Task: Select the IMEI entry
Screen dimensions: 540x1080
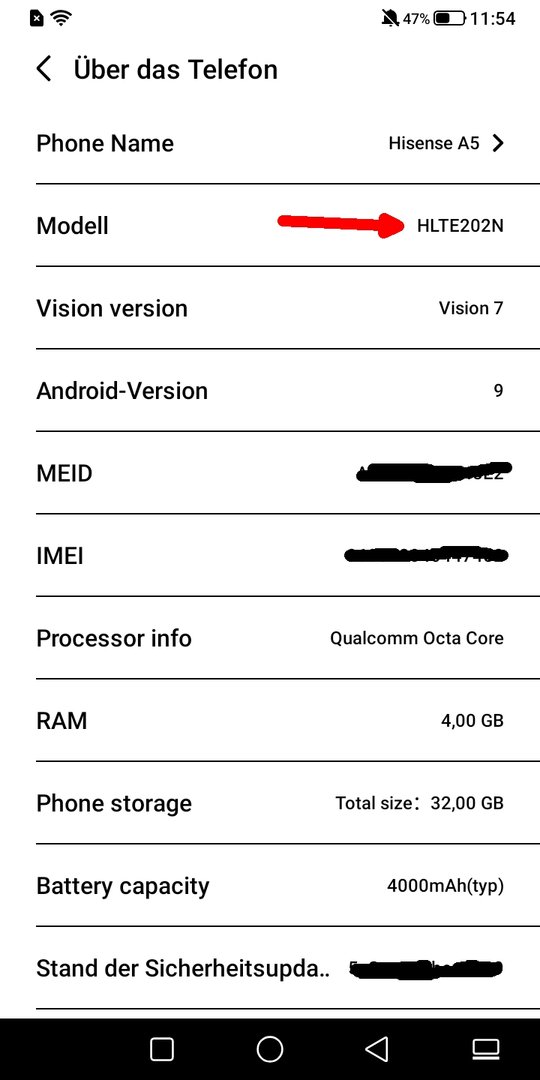Action: (270, 555)
